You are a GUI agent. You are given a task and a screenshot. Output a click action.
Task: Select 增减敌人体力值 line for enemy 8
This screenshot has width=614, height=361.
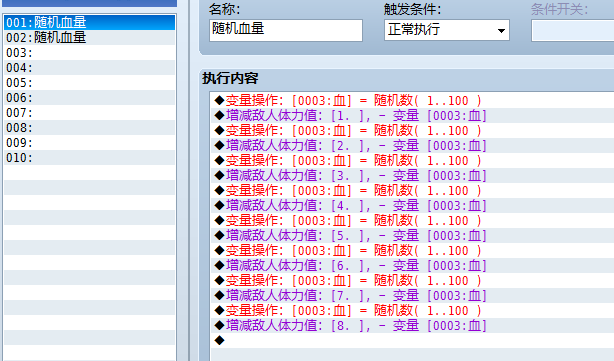pos(413,325)
